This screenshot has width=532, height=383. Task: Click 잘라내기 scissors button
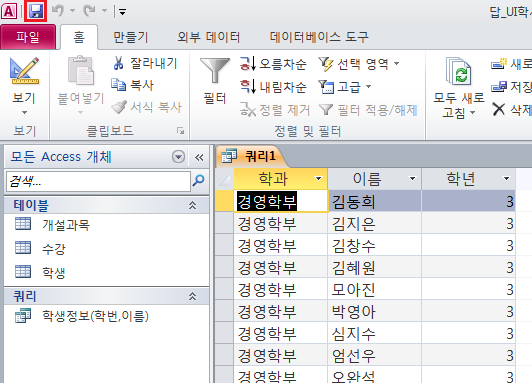145,63
